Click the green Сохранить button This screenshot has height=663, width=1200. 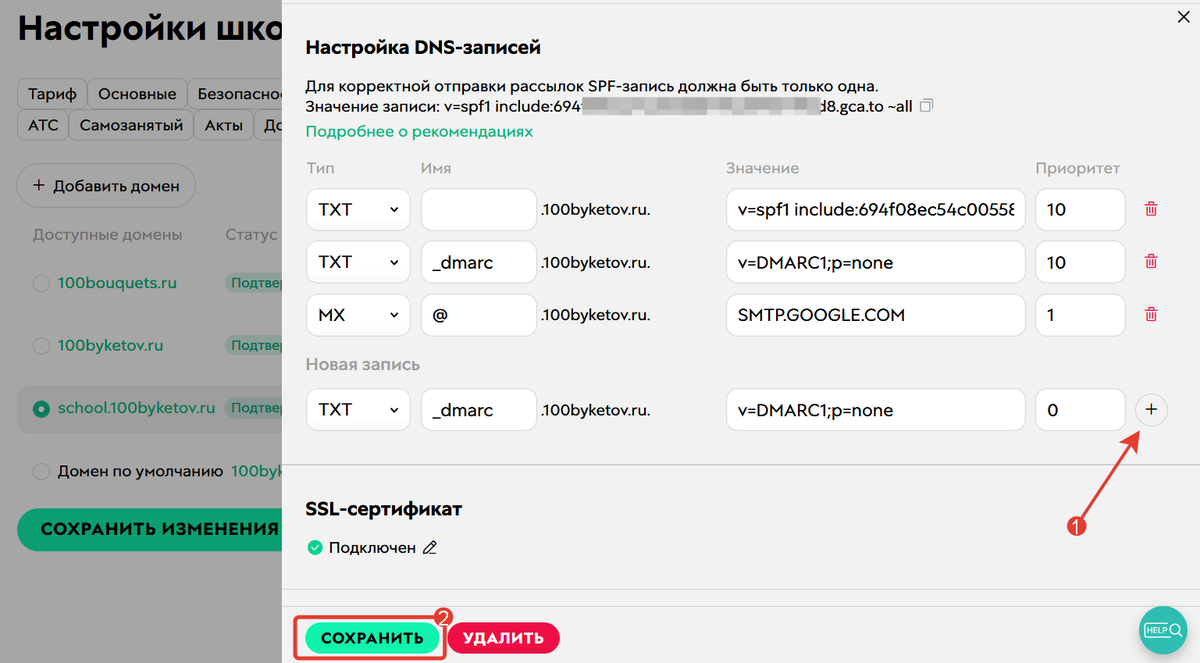click(x=373, y=638)
